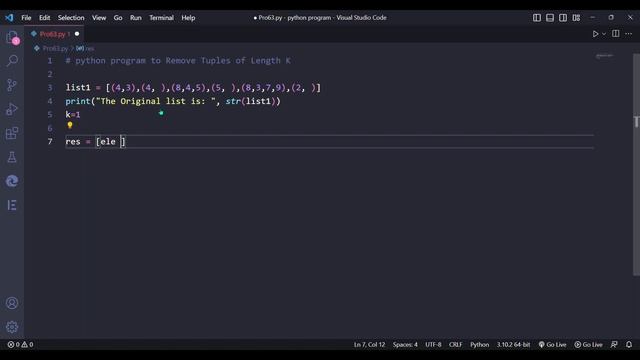Click the editor vertical scrollbar
This screenshot has width=640, height=360.
(x=636, y=163)
